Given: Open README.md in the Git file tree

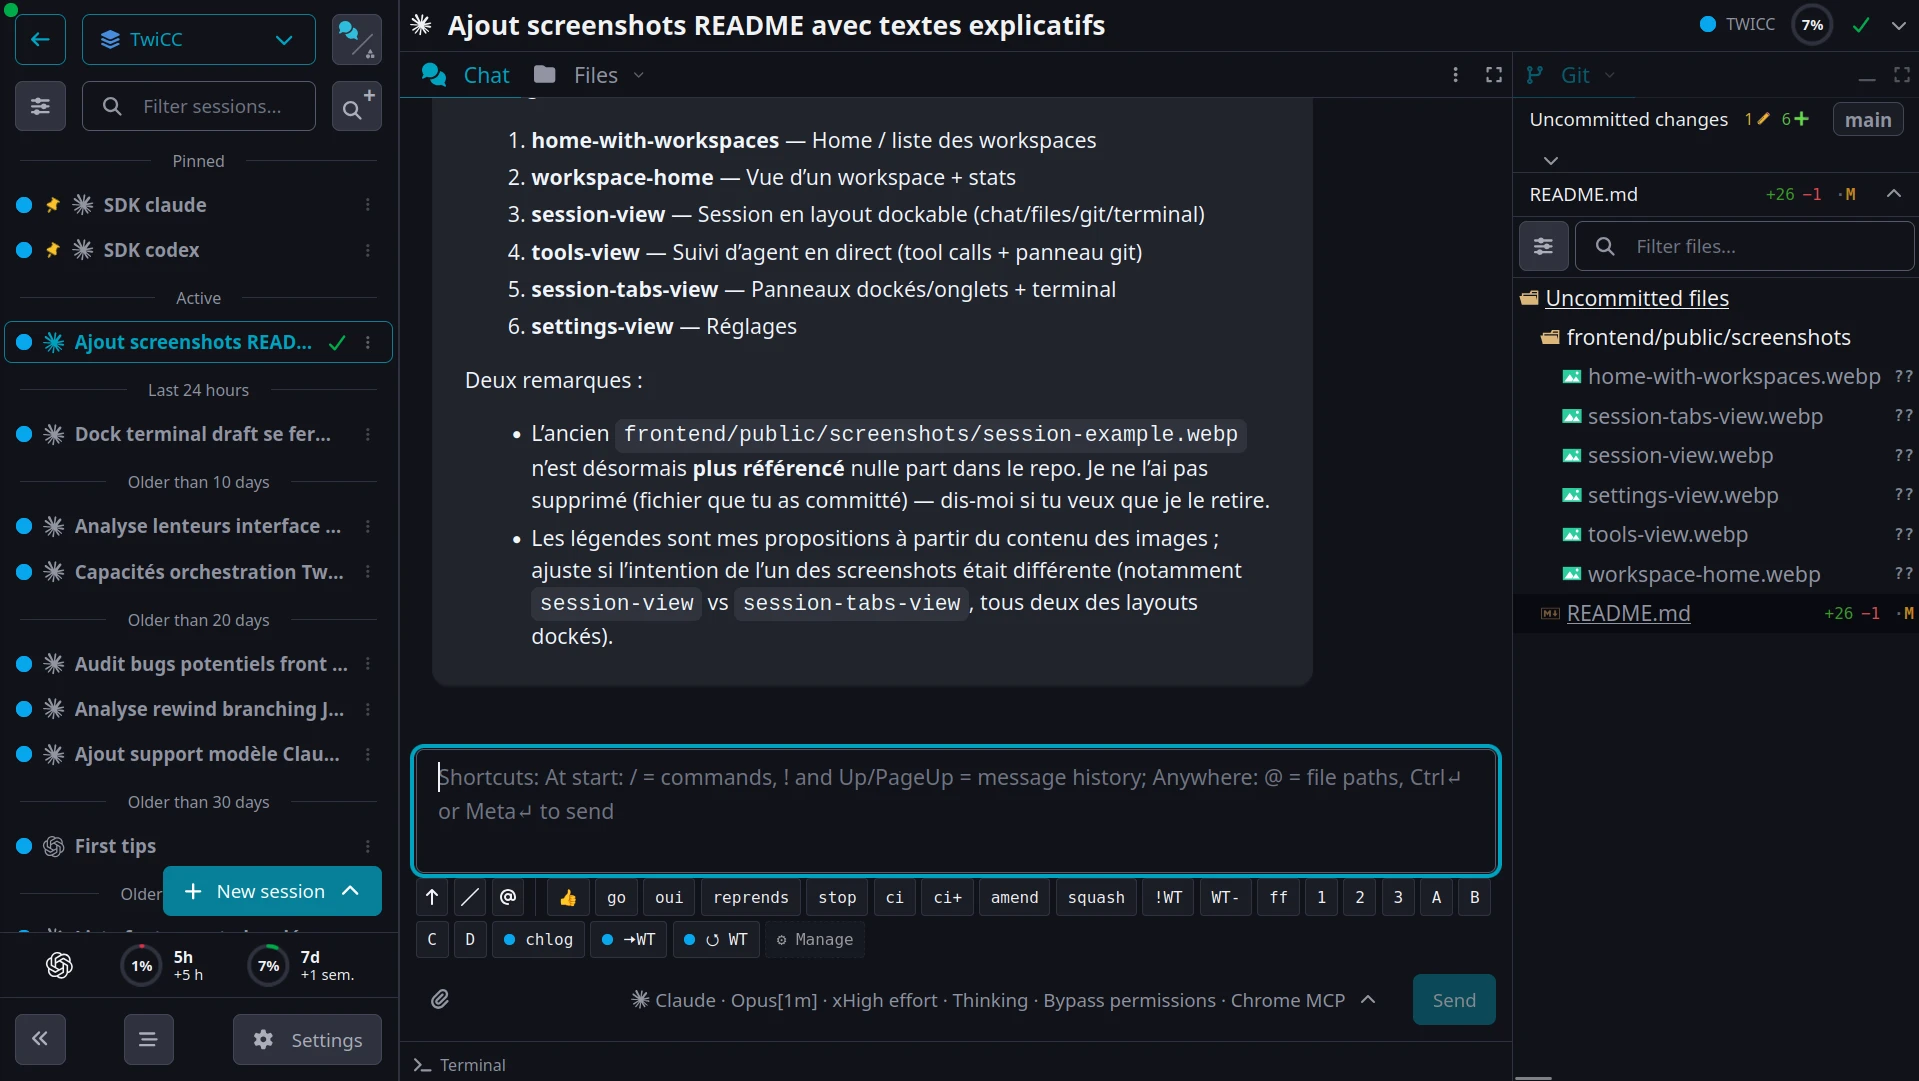Looking at the screenshot, I should pos(1628,613).
